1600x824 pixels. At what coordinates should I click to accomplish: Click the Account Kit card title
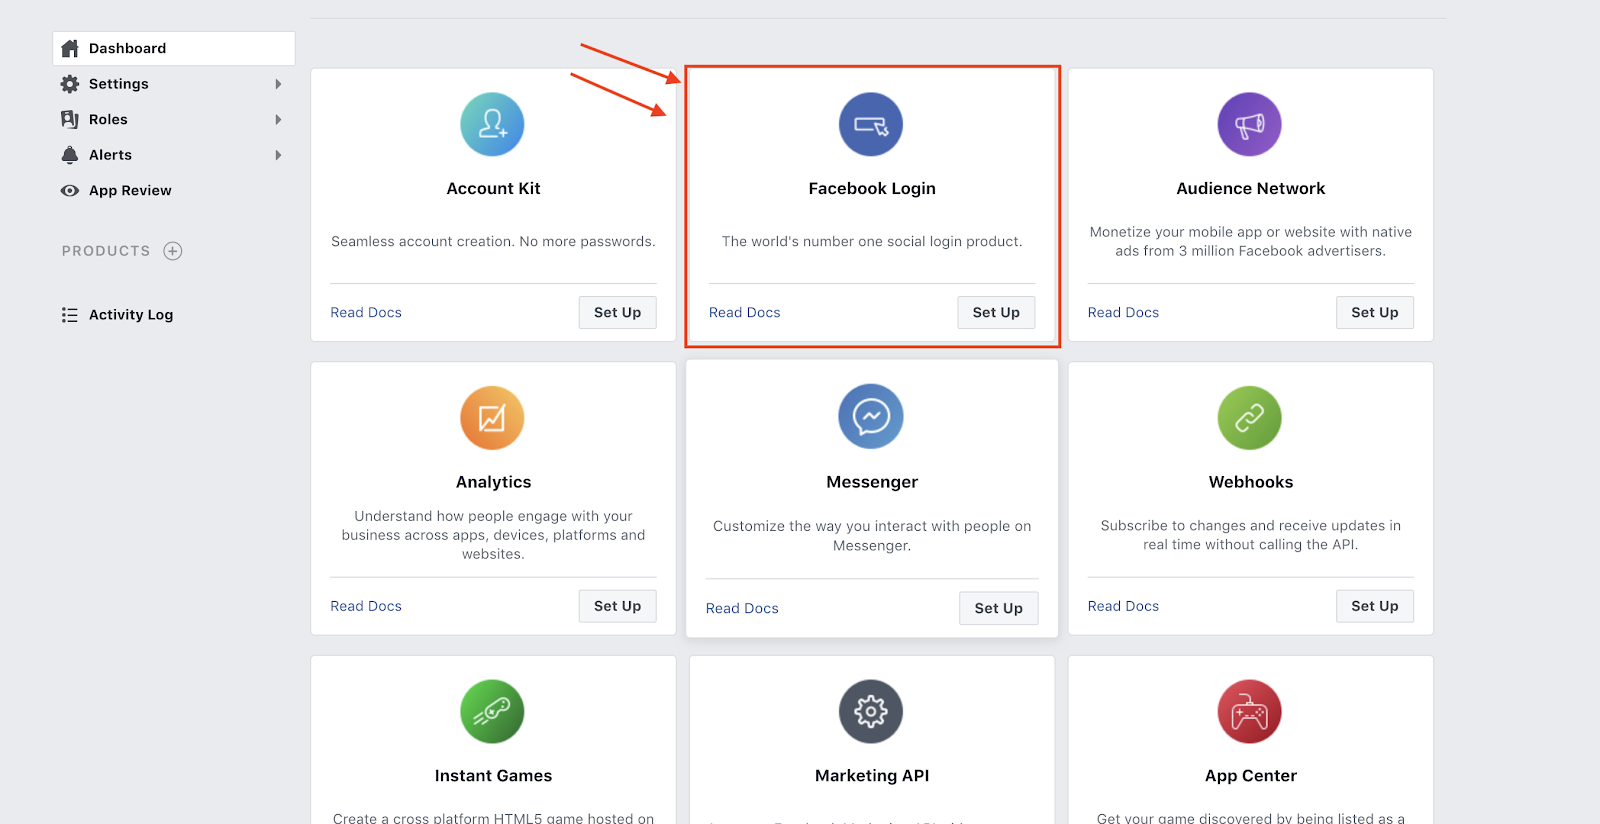(493, 188)
